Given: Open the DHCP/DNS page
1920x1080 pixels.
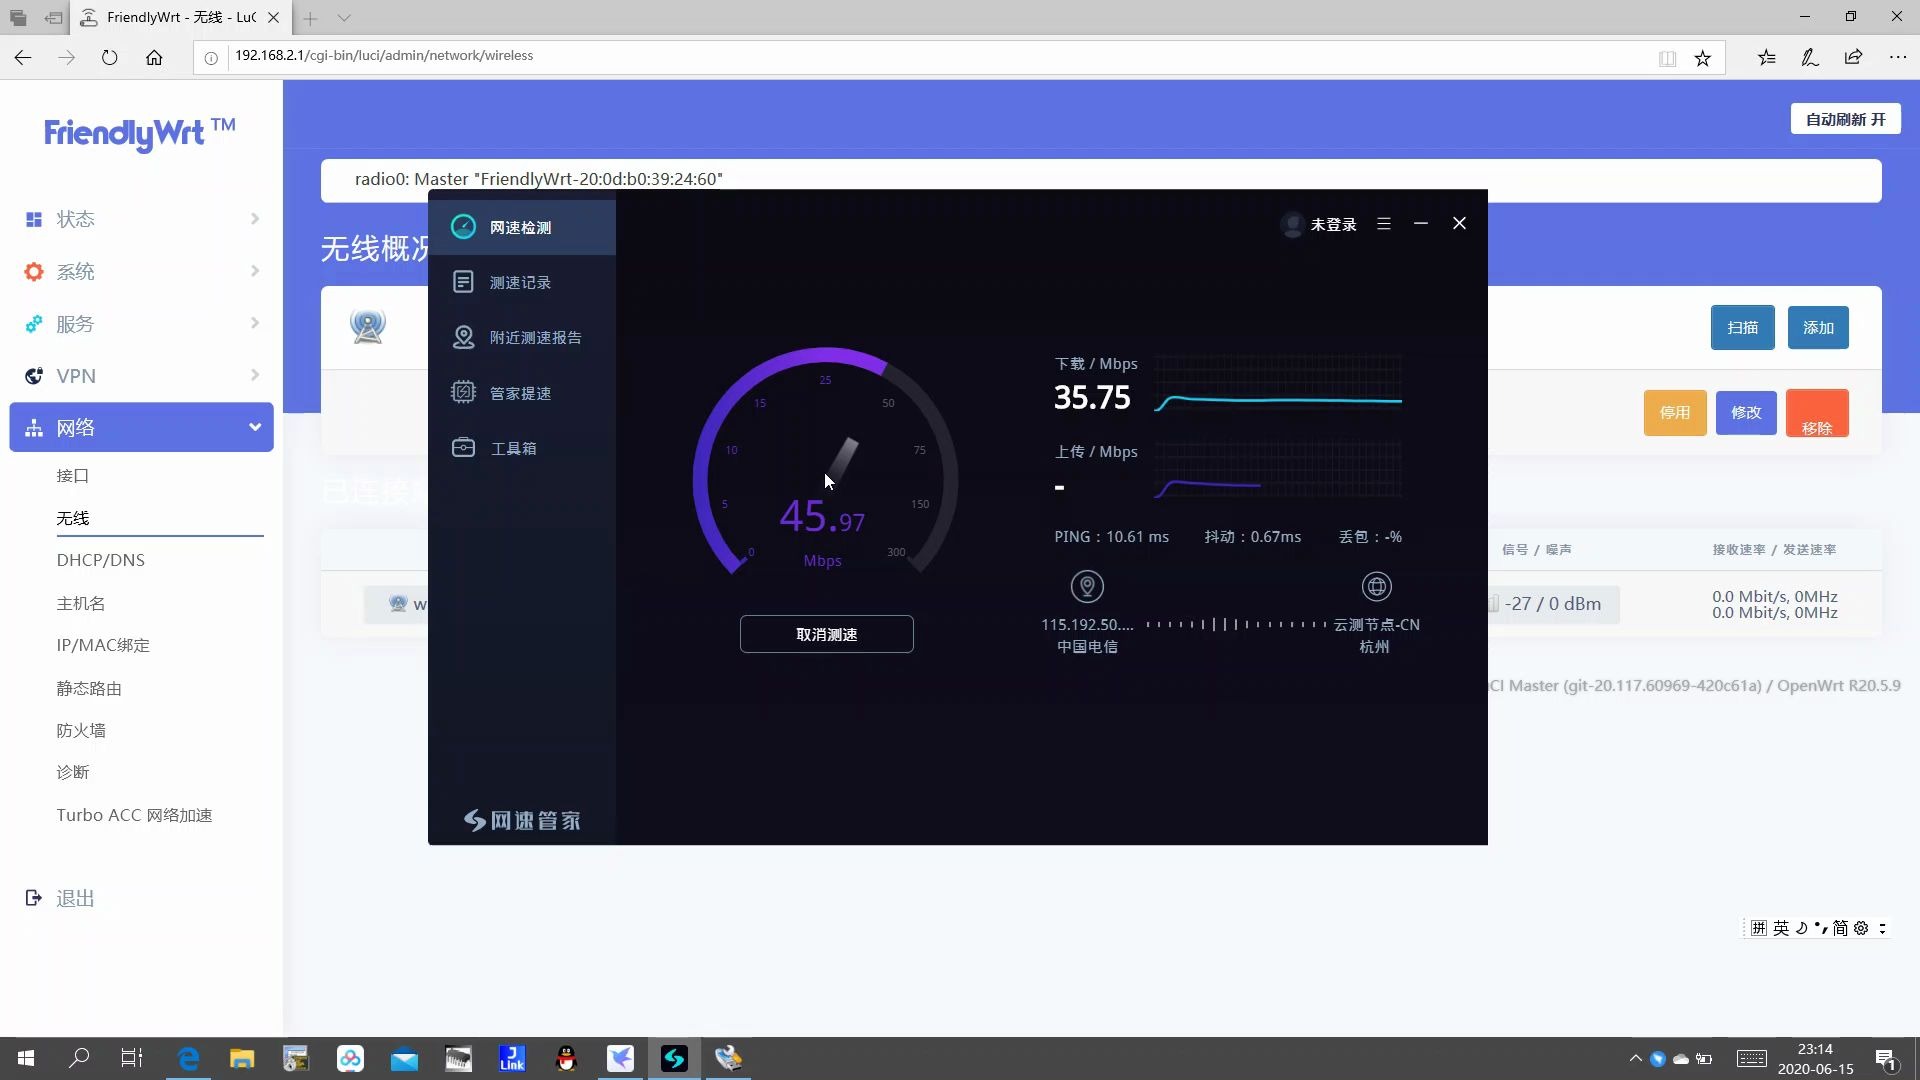Looking at the screenshot, I should click(101, 560).
